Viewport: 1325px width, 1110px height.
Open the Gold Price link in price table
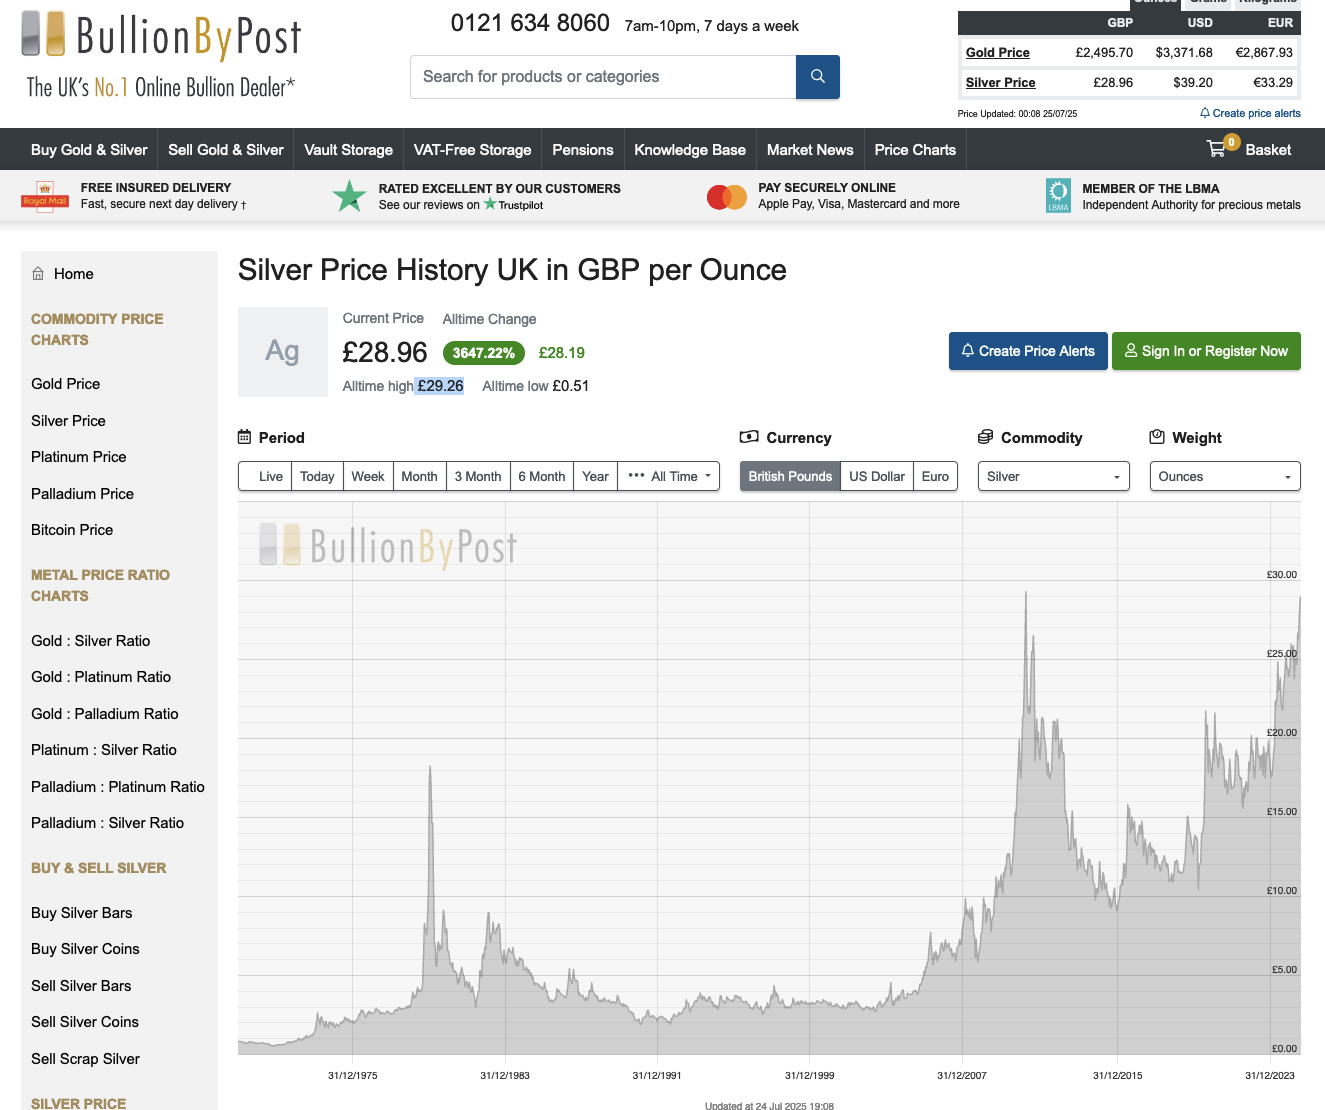[998, 52]
